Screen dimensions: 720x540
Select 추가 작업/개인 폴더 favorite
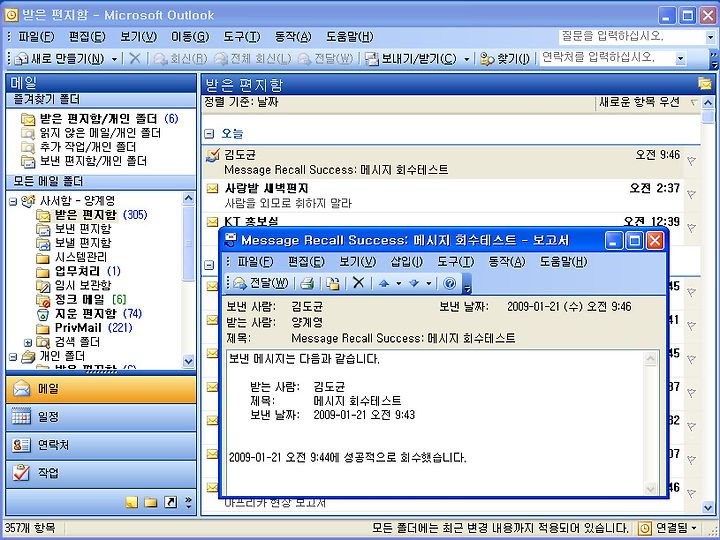79,147
